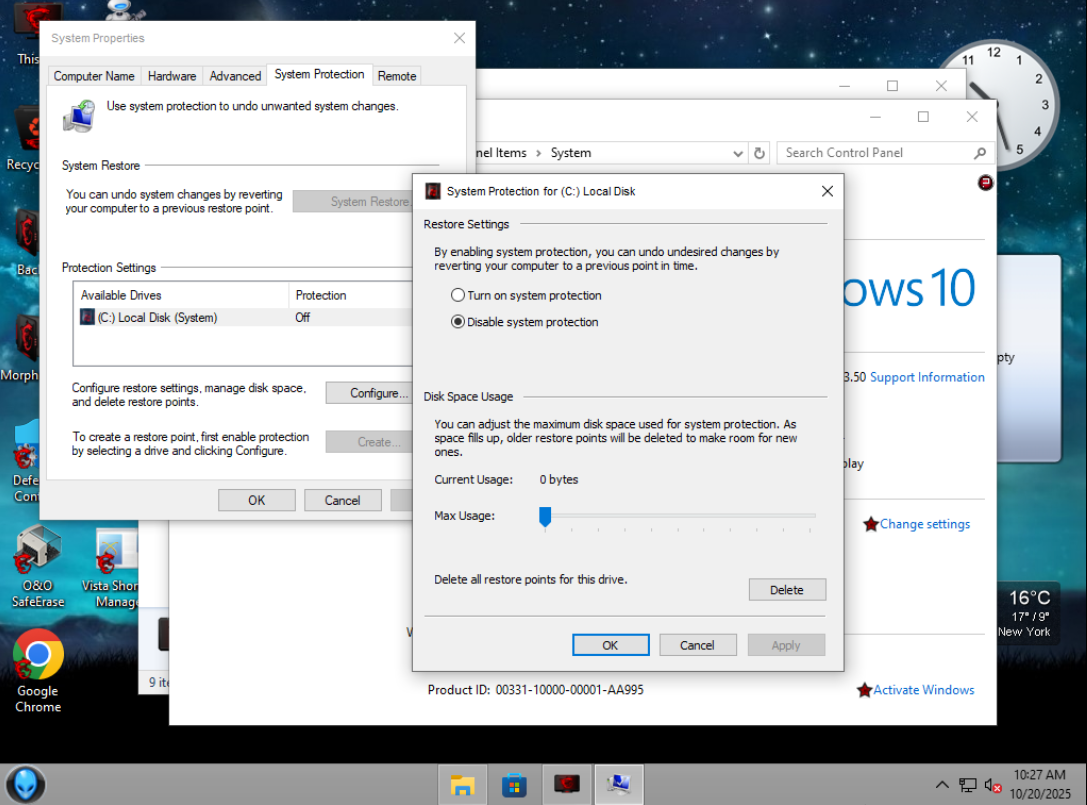The height and width of the screenshot is (805, 1087).
Task: Open the network icon in system tray
Action: point(968,785)
